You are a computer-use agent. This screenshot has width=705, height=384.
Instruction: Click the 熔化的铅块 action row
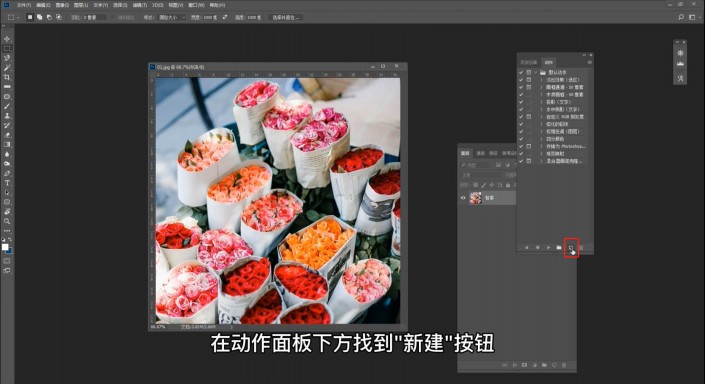click(x=557, y=124)
